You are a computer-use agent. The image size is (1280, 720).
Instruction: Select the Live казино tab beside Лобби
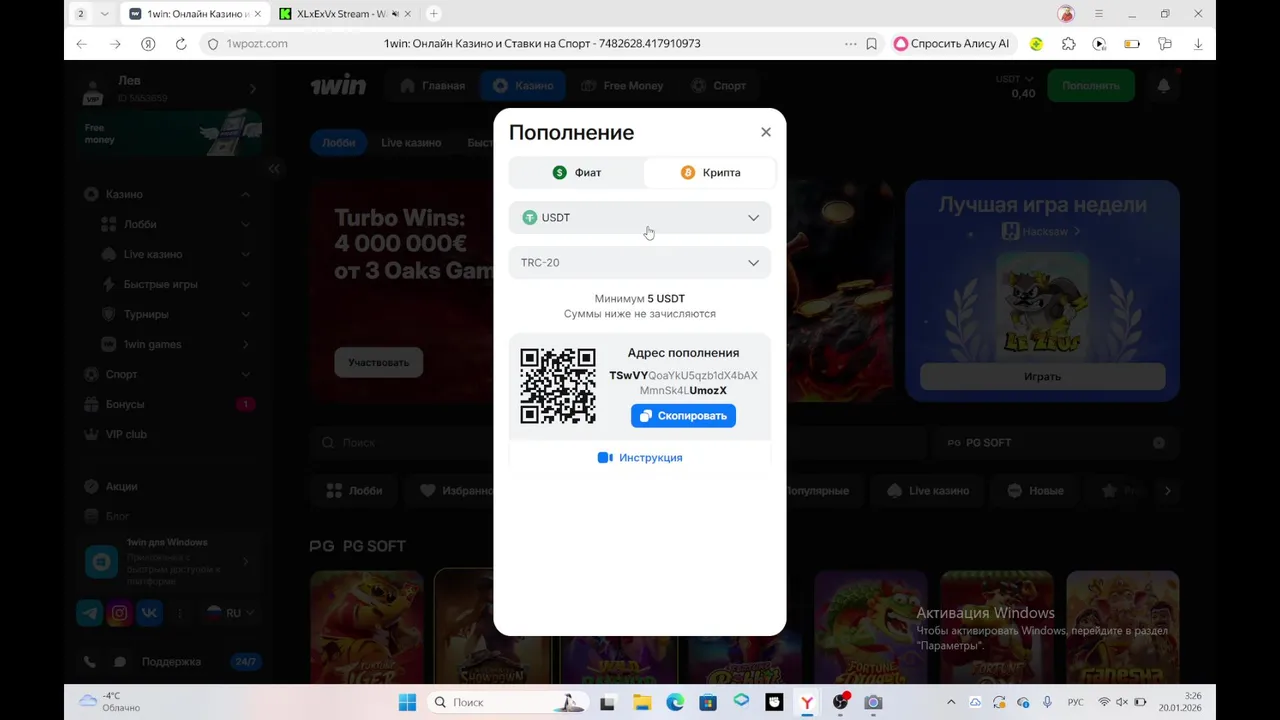click(411, 143)
